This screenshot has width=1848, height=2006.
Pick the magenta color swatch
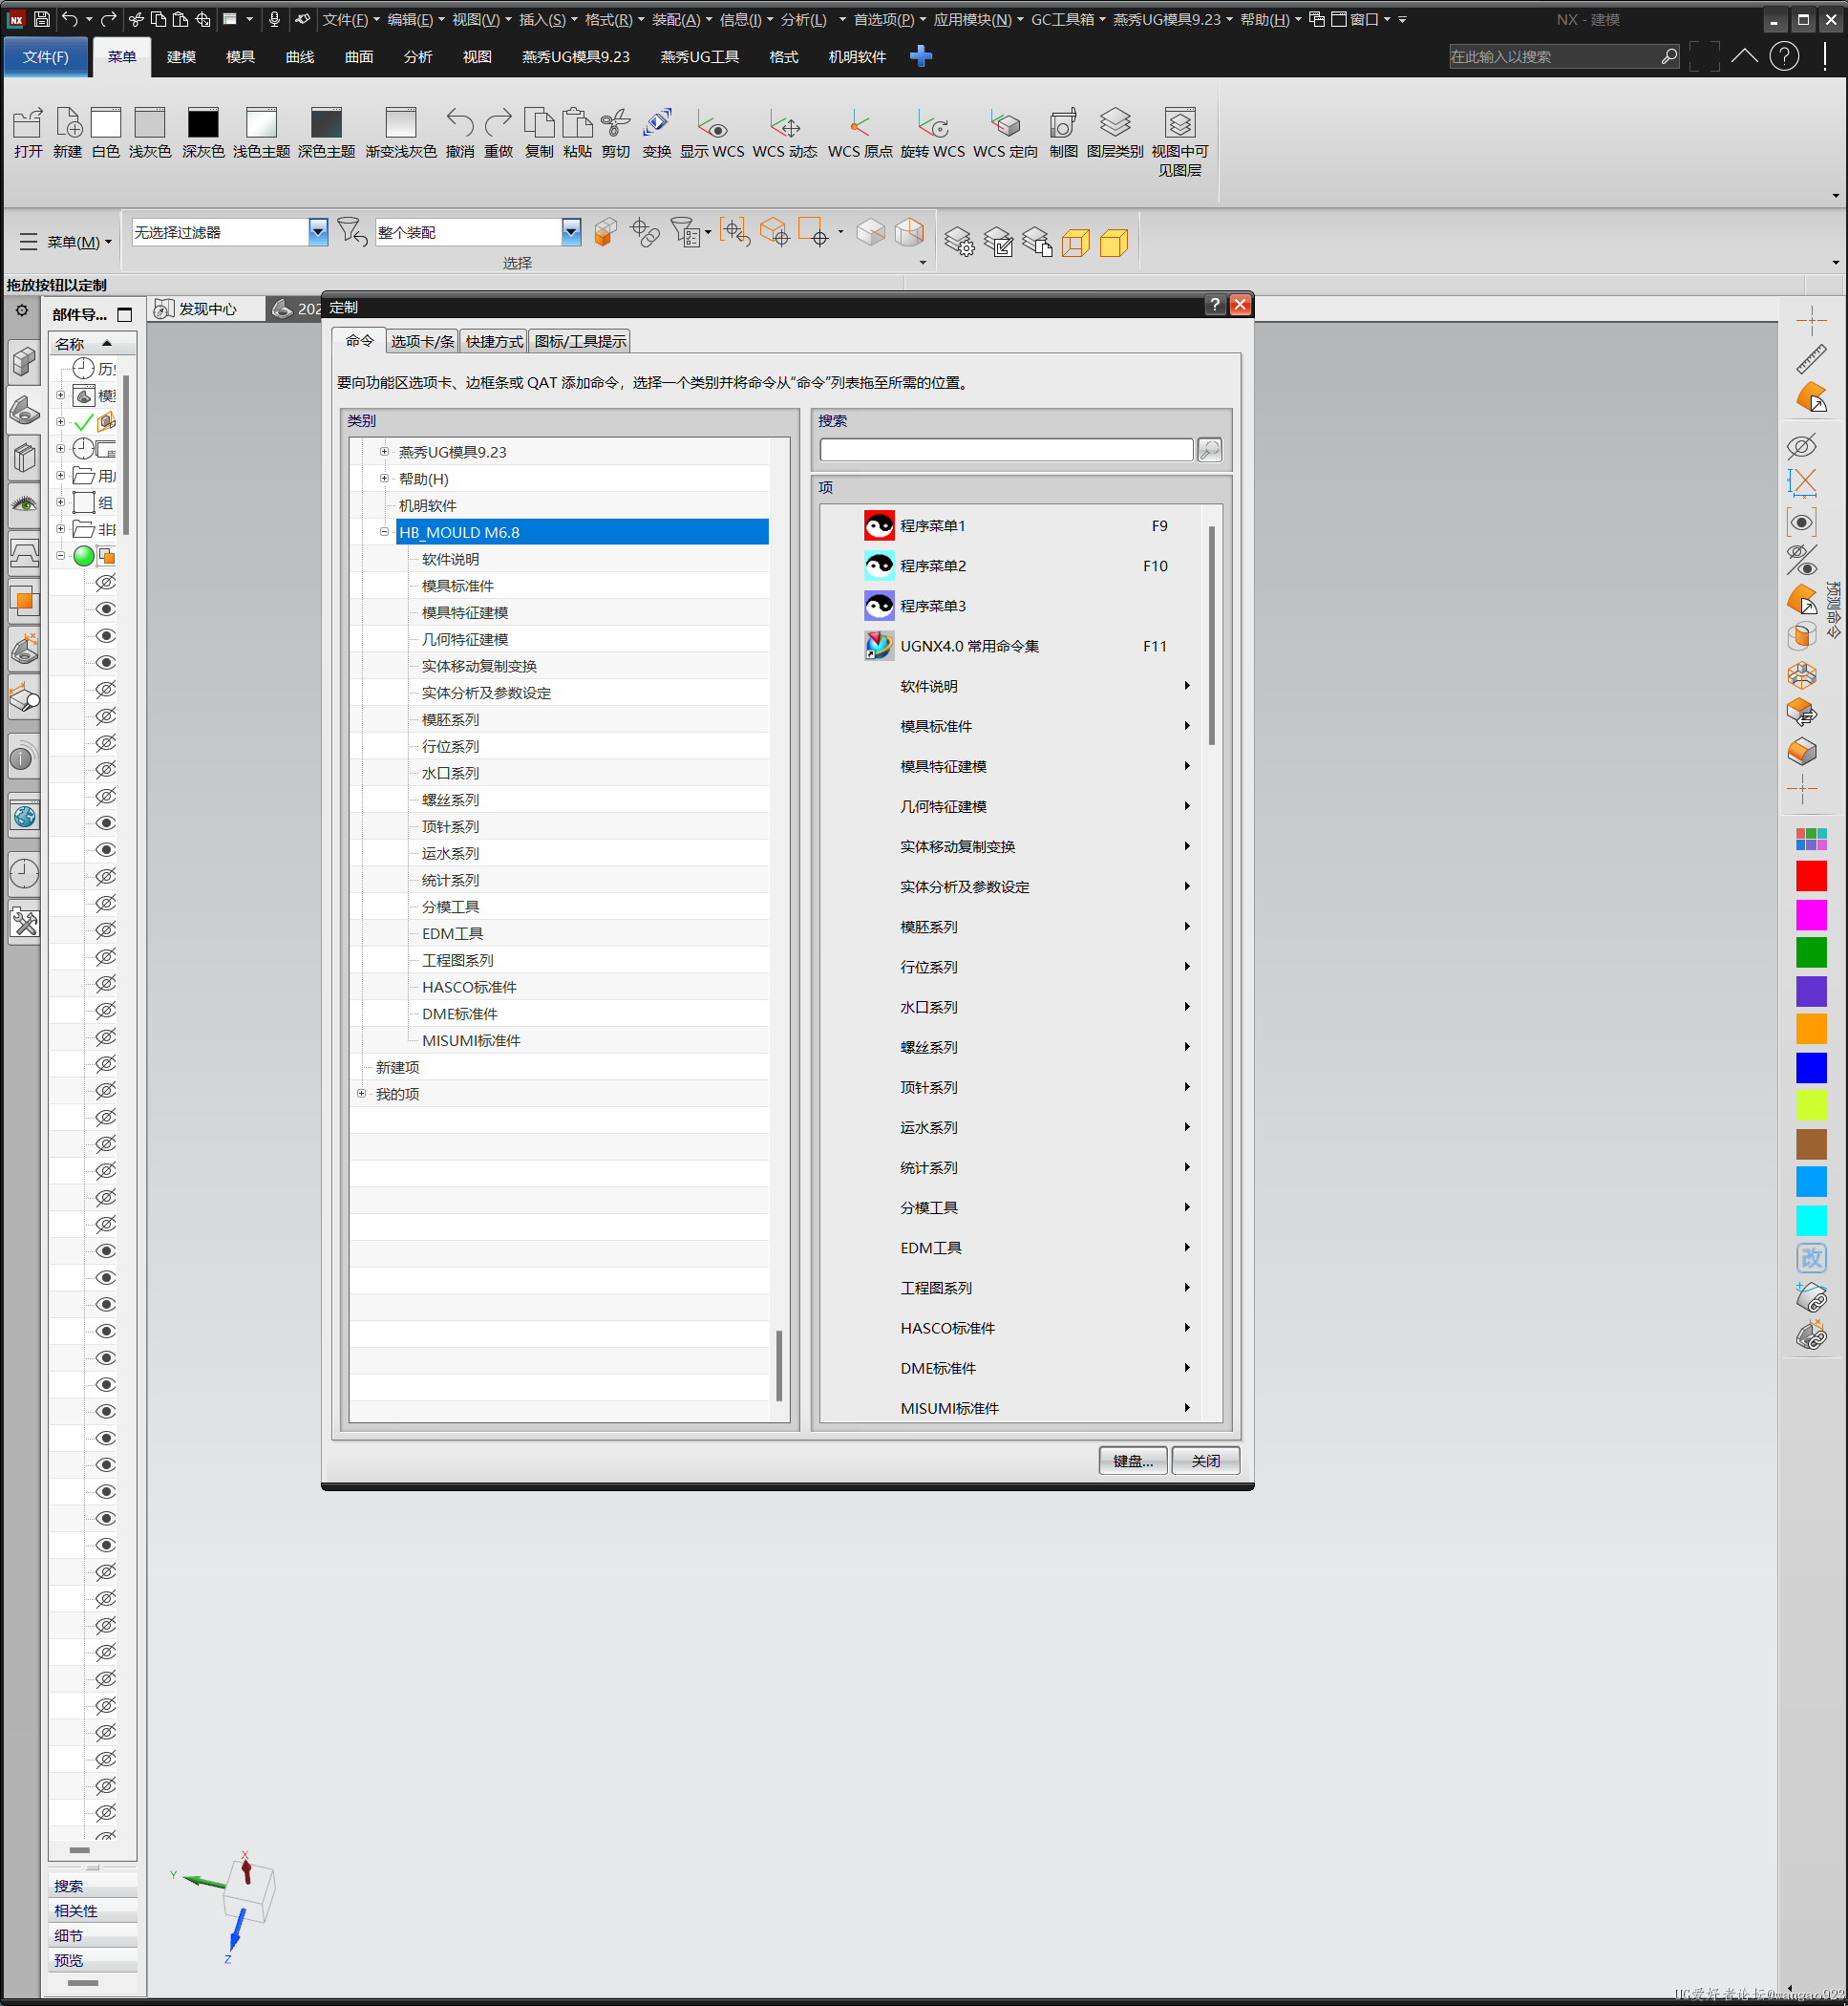(x=1811, y=914)
